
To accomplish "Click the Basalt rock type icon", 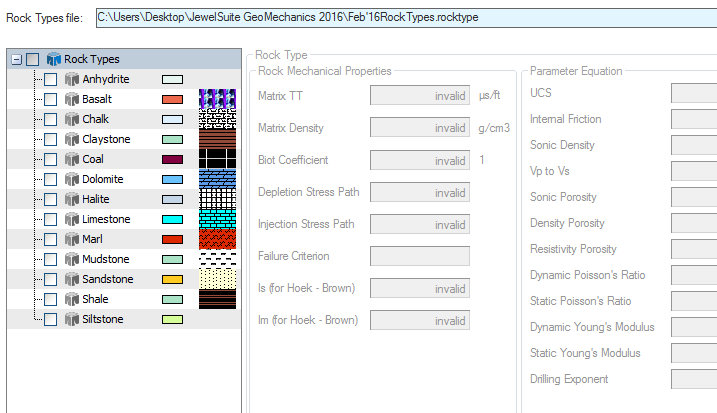I will coord(71,99).
